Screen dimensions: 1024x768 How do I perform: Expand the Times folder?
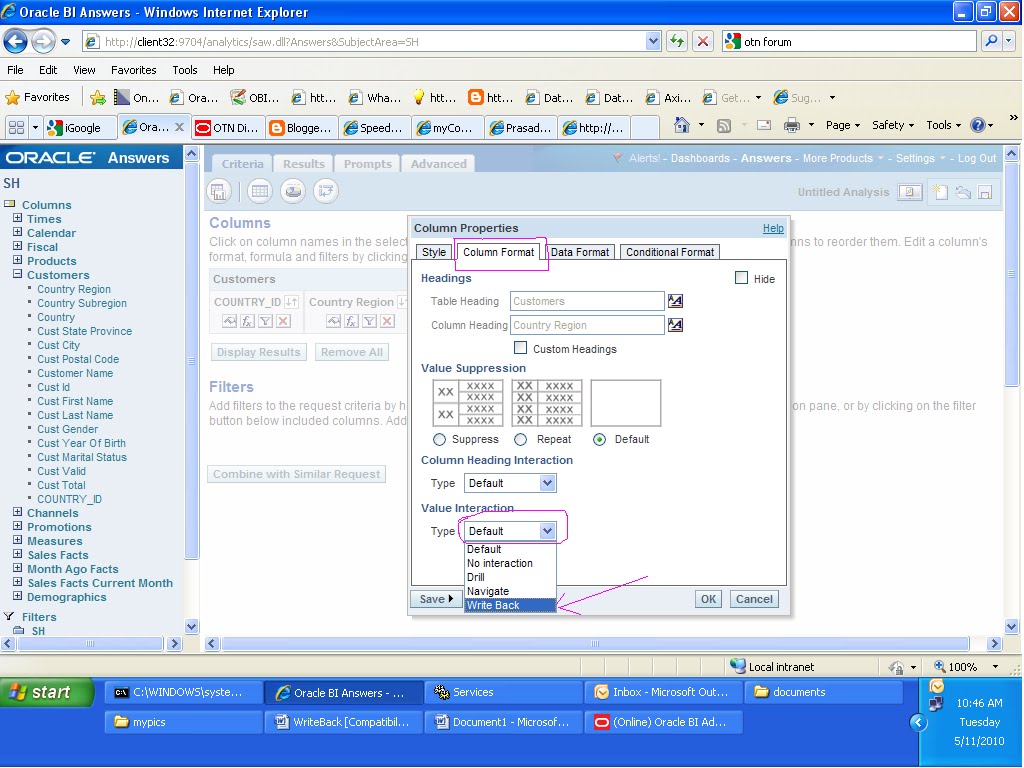(x=18, y=218)
